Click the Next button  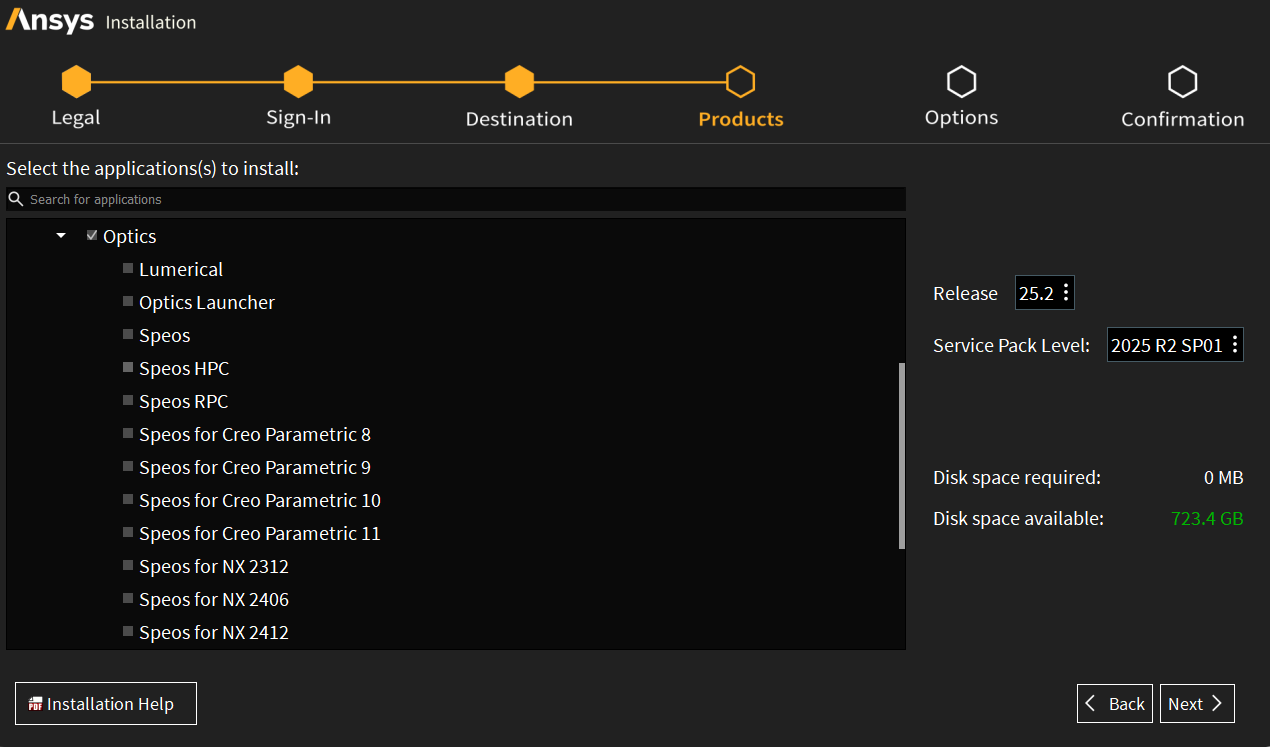coord(1196,703)
